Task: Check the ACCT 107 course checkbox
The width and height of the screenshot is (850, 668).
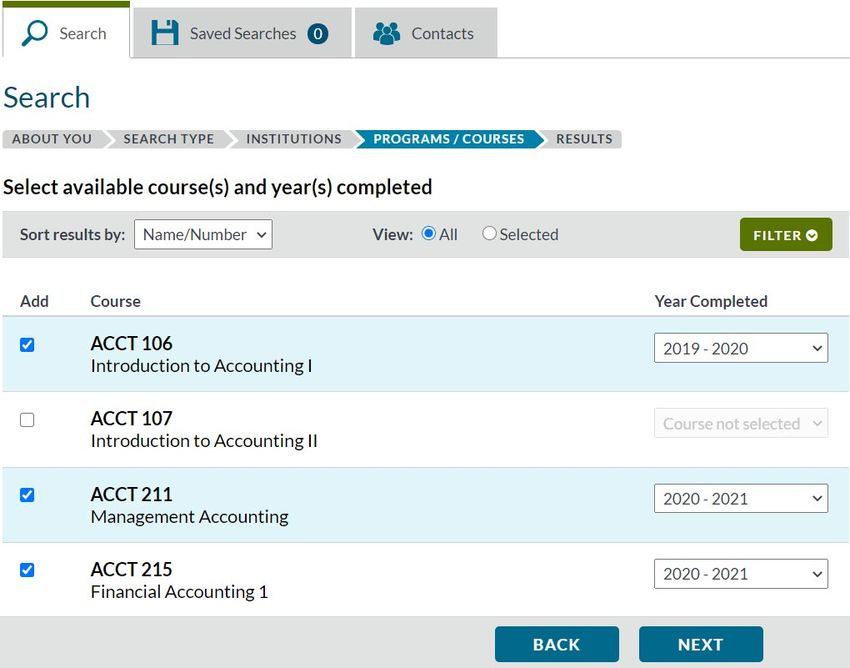Action: click(27, 420)
